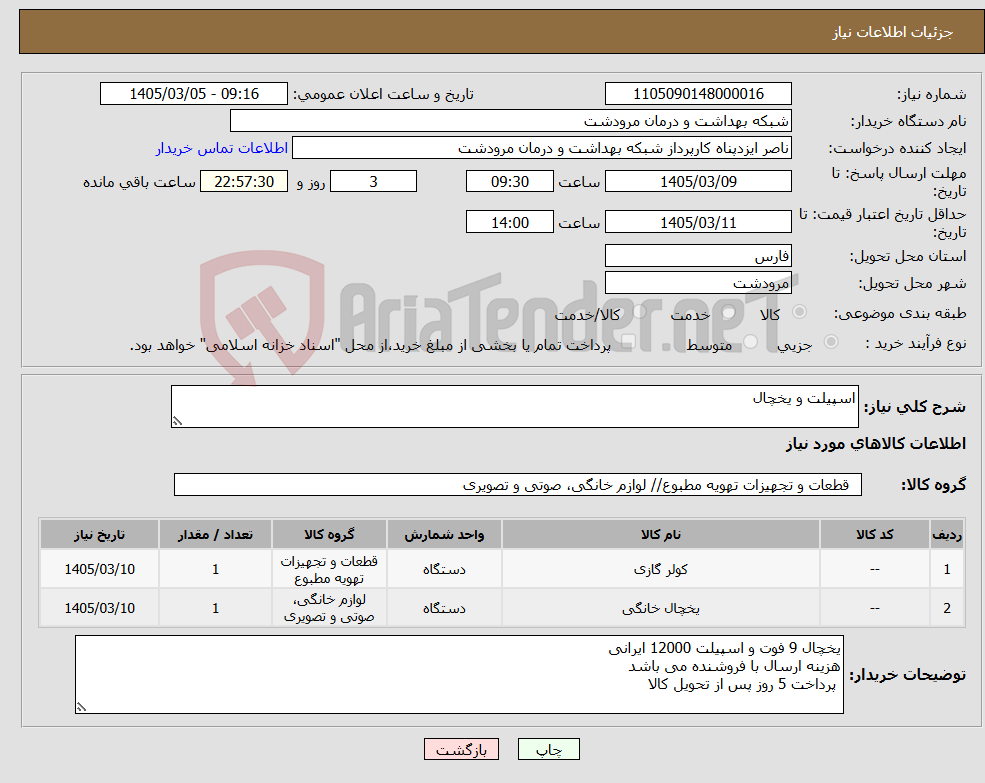Click the جزئیات اطلاعات نیاز header title
This screenshot has height=783, width=985.
(x=892, y=32)
